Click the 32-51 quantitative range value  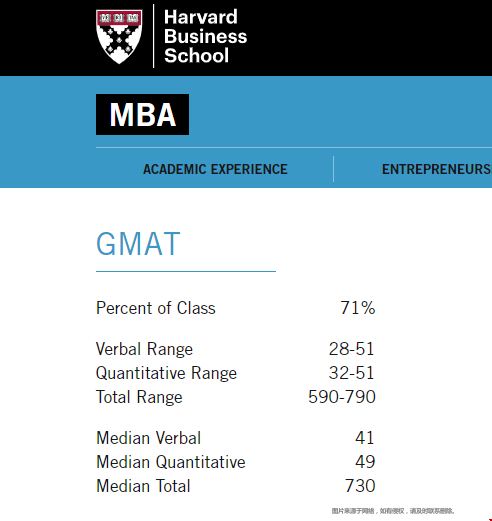pos(351,373)
